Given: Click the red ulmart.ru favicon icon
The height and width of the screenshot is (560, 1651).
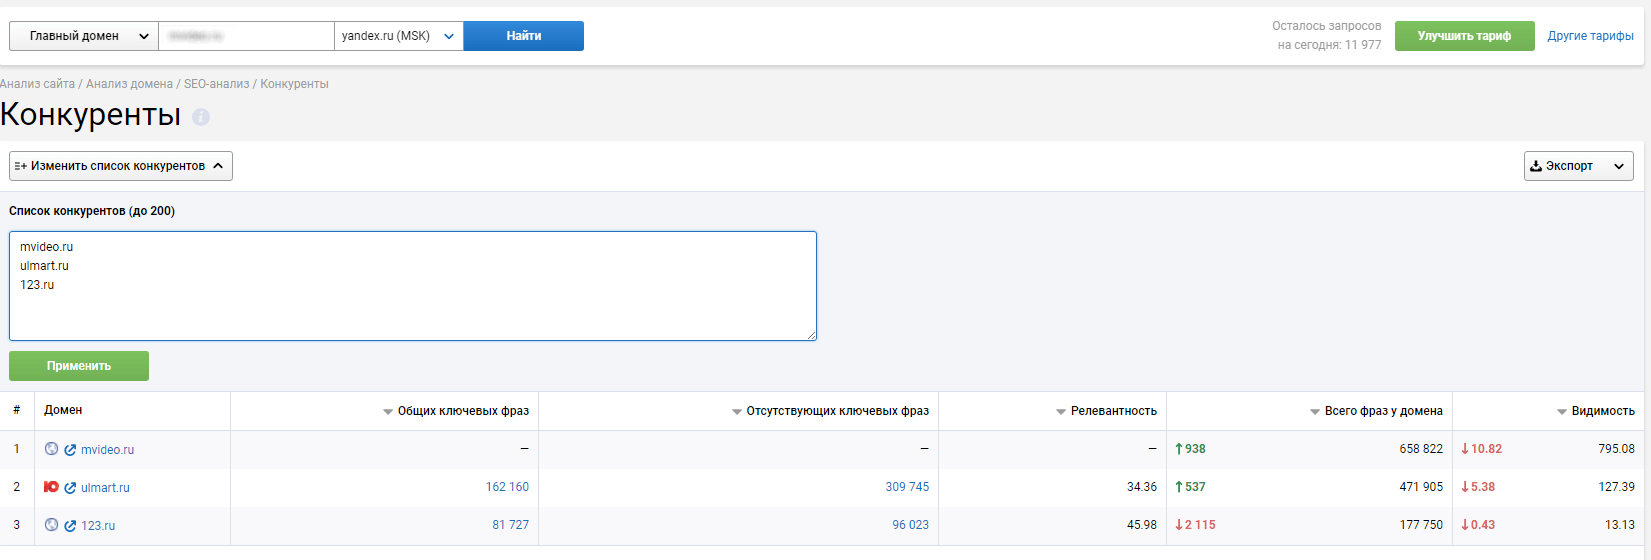Looking at the screenshot, I should [x=52, y=487].
